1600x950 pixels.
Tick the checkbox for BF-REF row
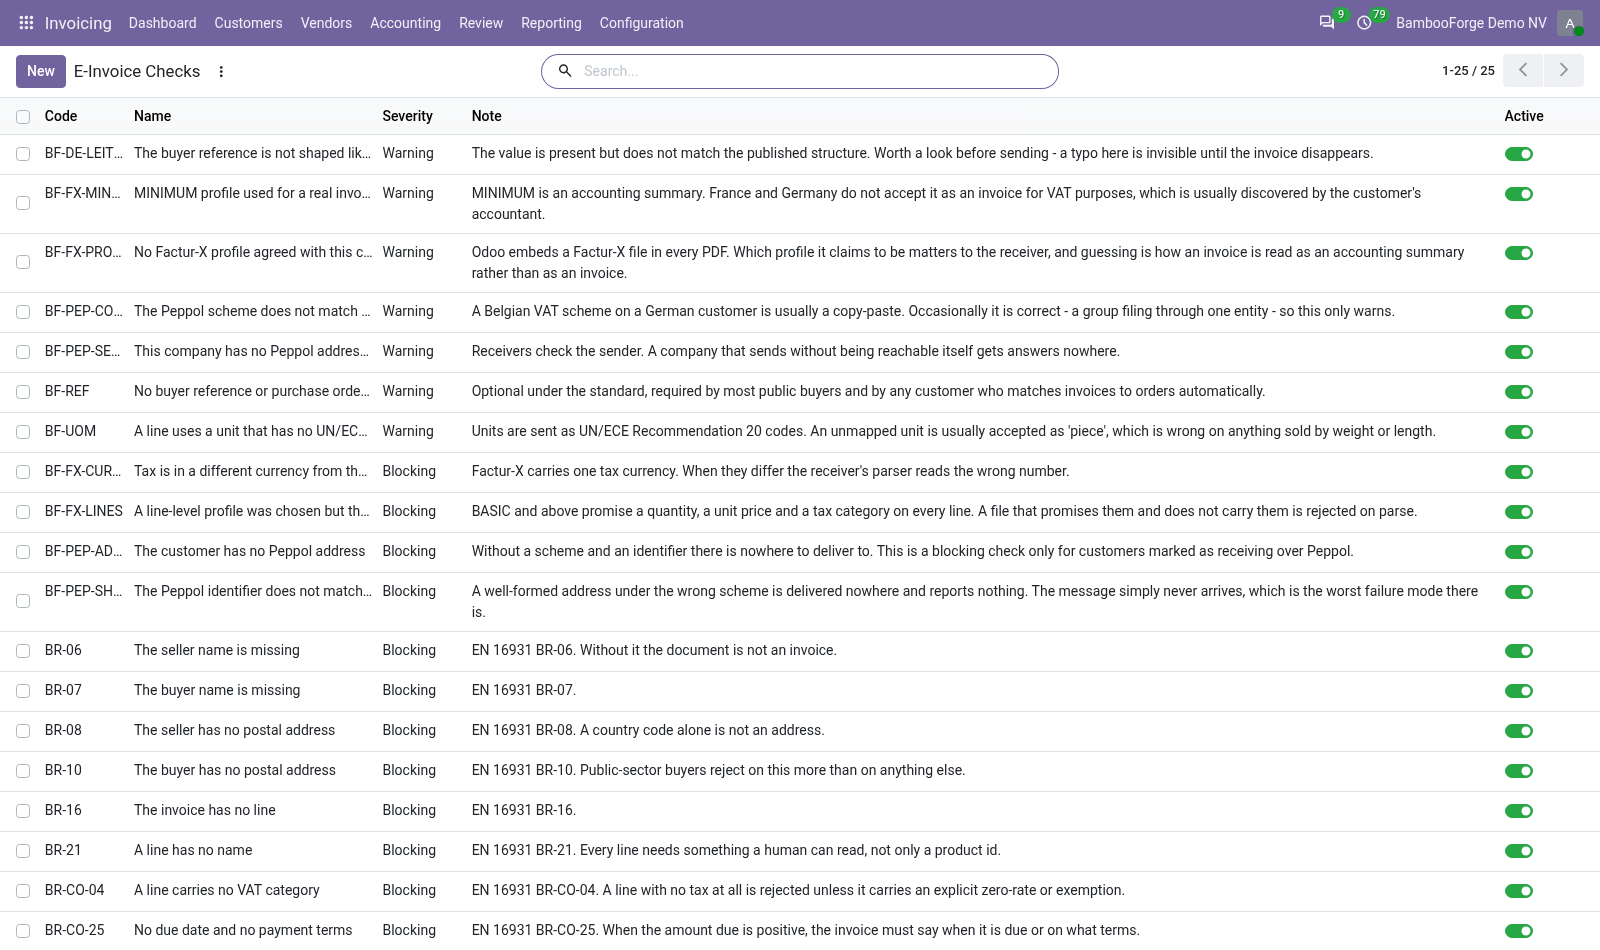pos(23,392)
